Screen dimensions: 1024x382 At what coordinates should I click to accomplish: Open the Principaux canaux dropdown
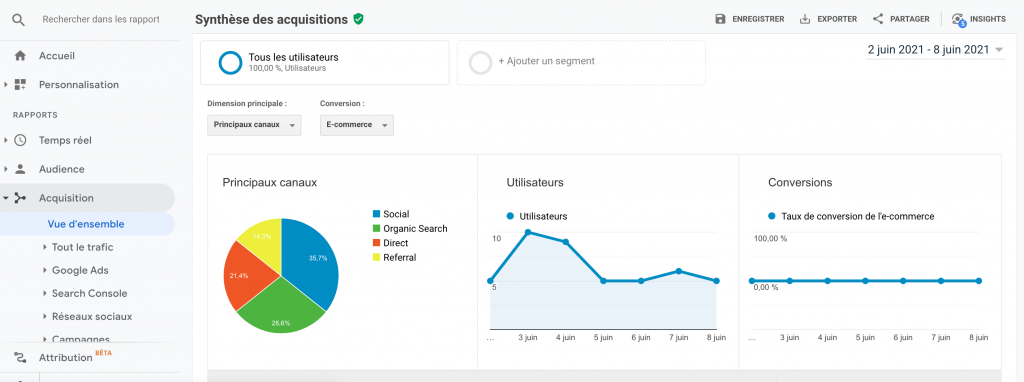254,125
